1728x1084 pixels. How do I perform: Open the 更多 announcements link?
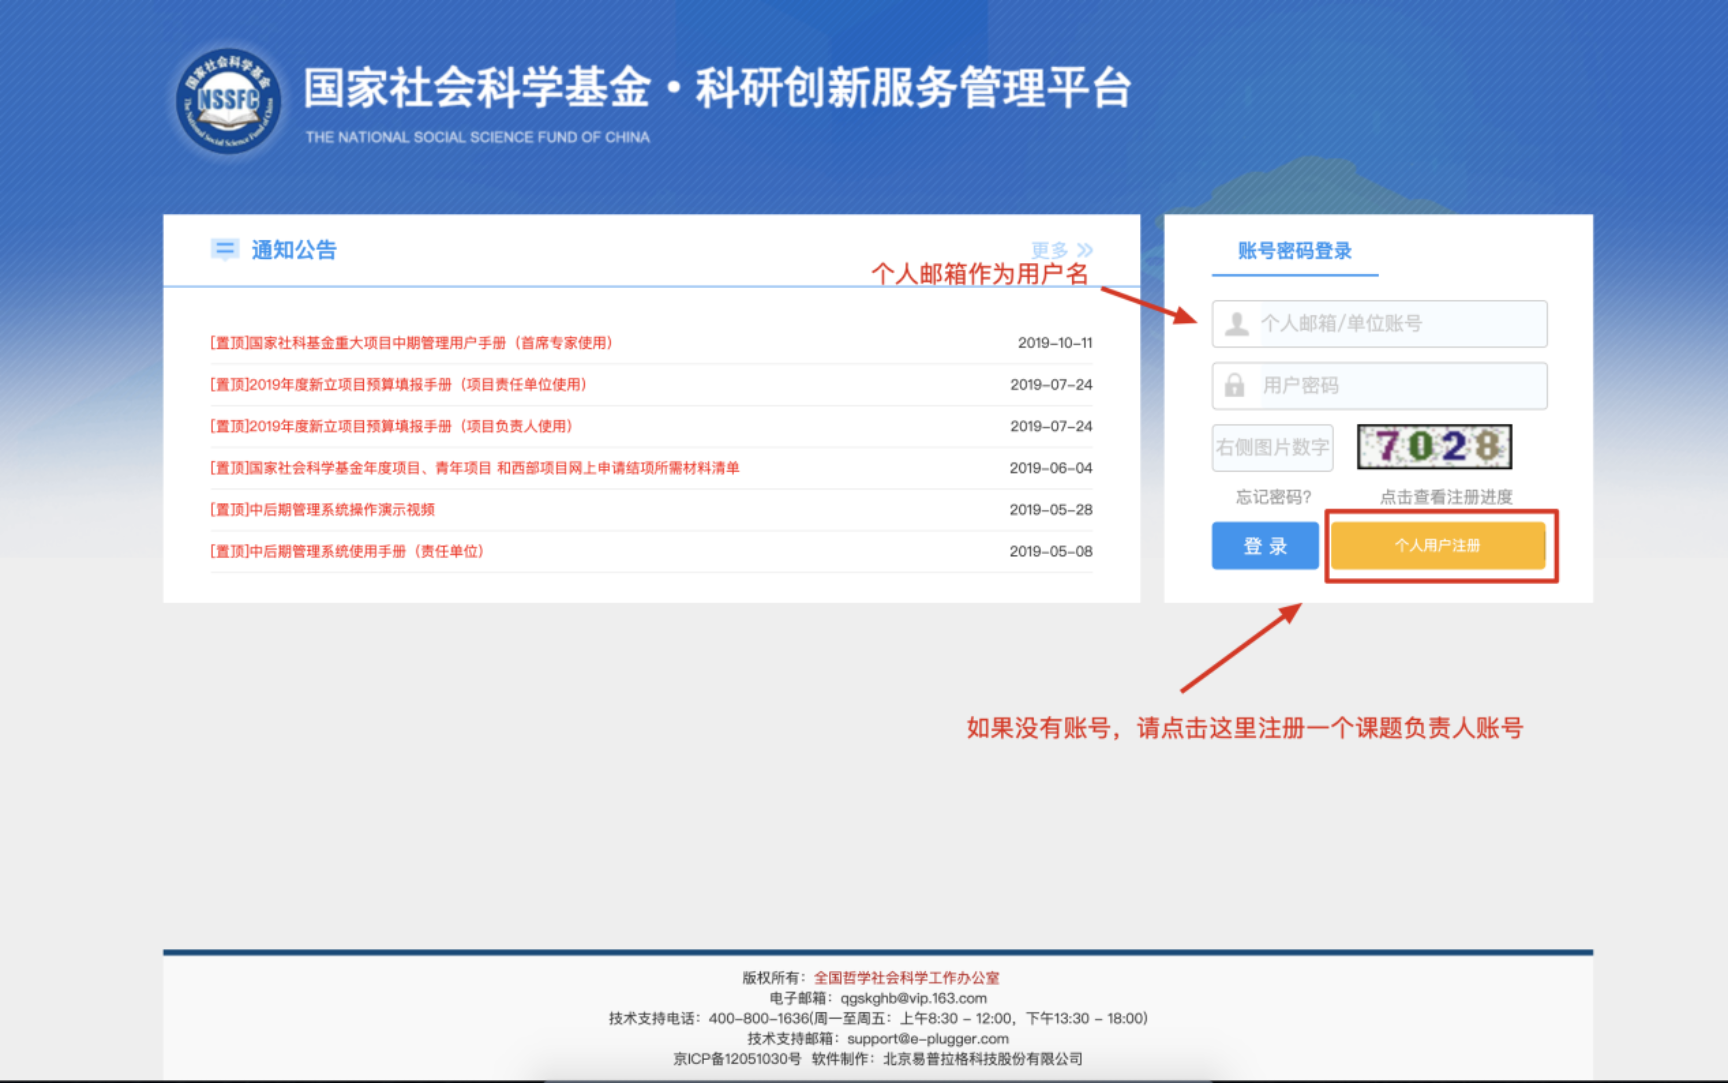pyautogui.click(x=1062, y=250)
